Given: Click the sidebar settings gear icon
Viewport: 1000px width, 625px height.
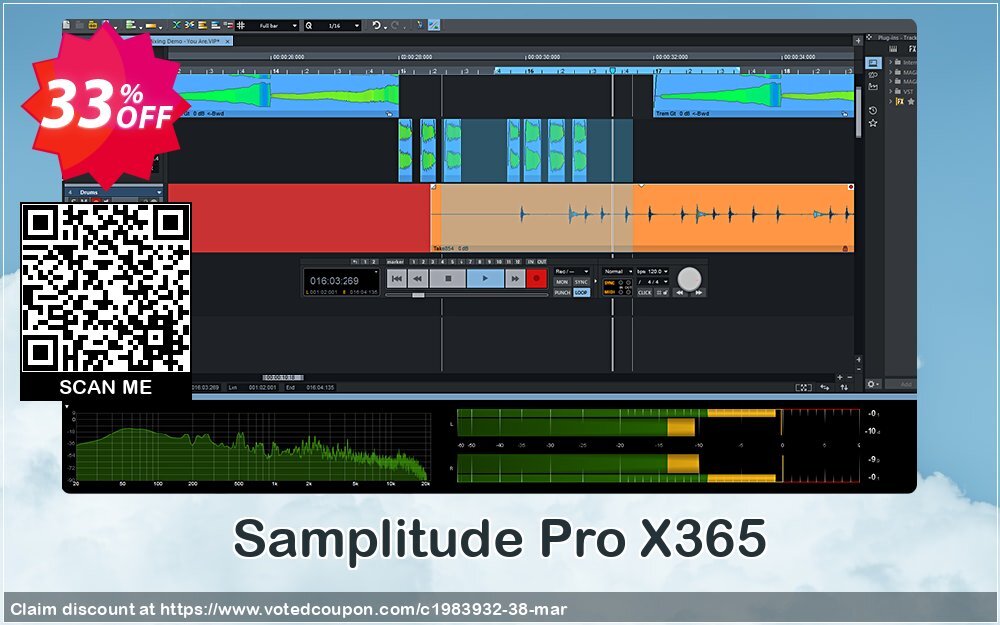Looking at the screenshot, I should coord(871,384).
